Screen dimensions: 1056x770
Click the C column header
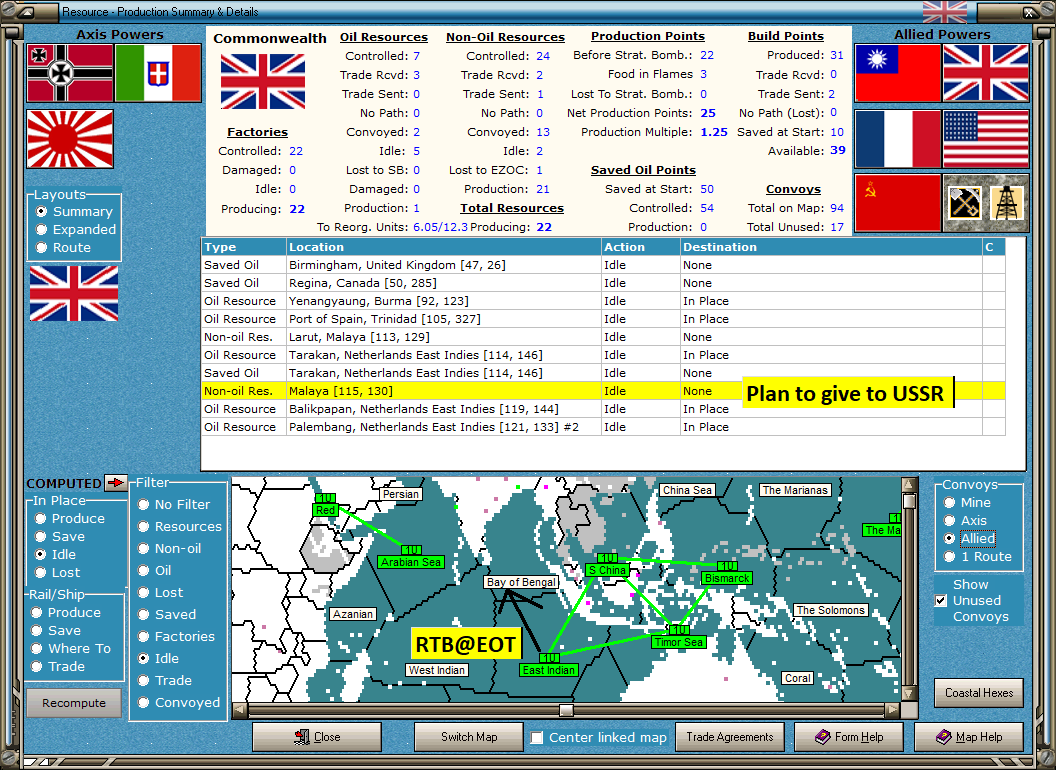pyautogui.click(x=993, y=247)
